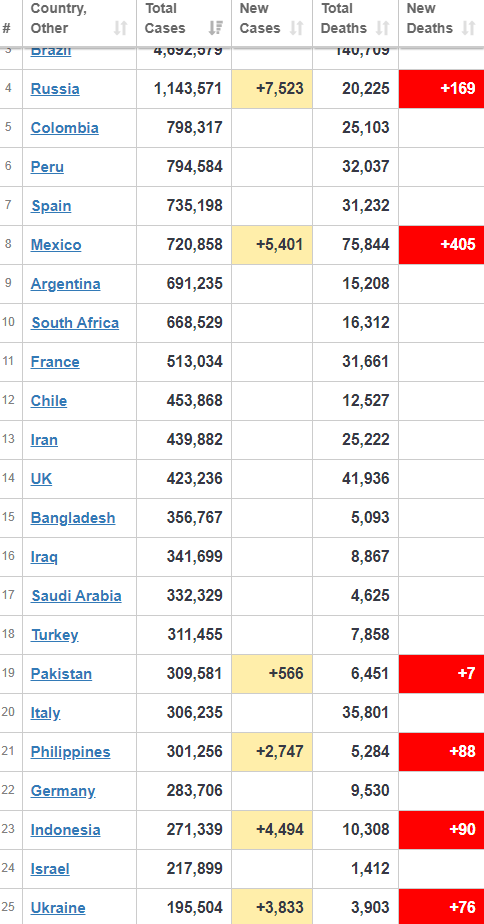Sort by New Deaths column arrows
The height and width of the screenshot is (924, 484).
pyautogui.click(x=469, y=28)
